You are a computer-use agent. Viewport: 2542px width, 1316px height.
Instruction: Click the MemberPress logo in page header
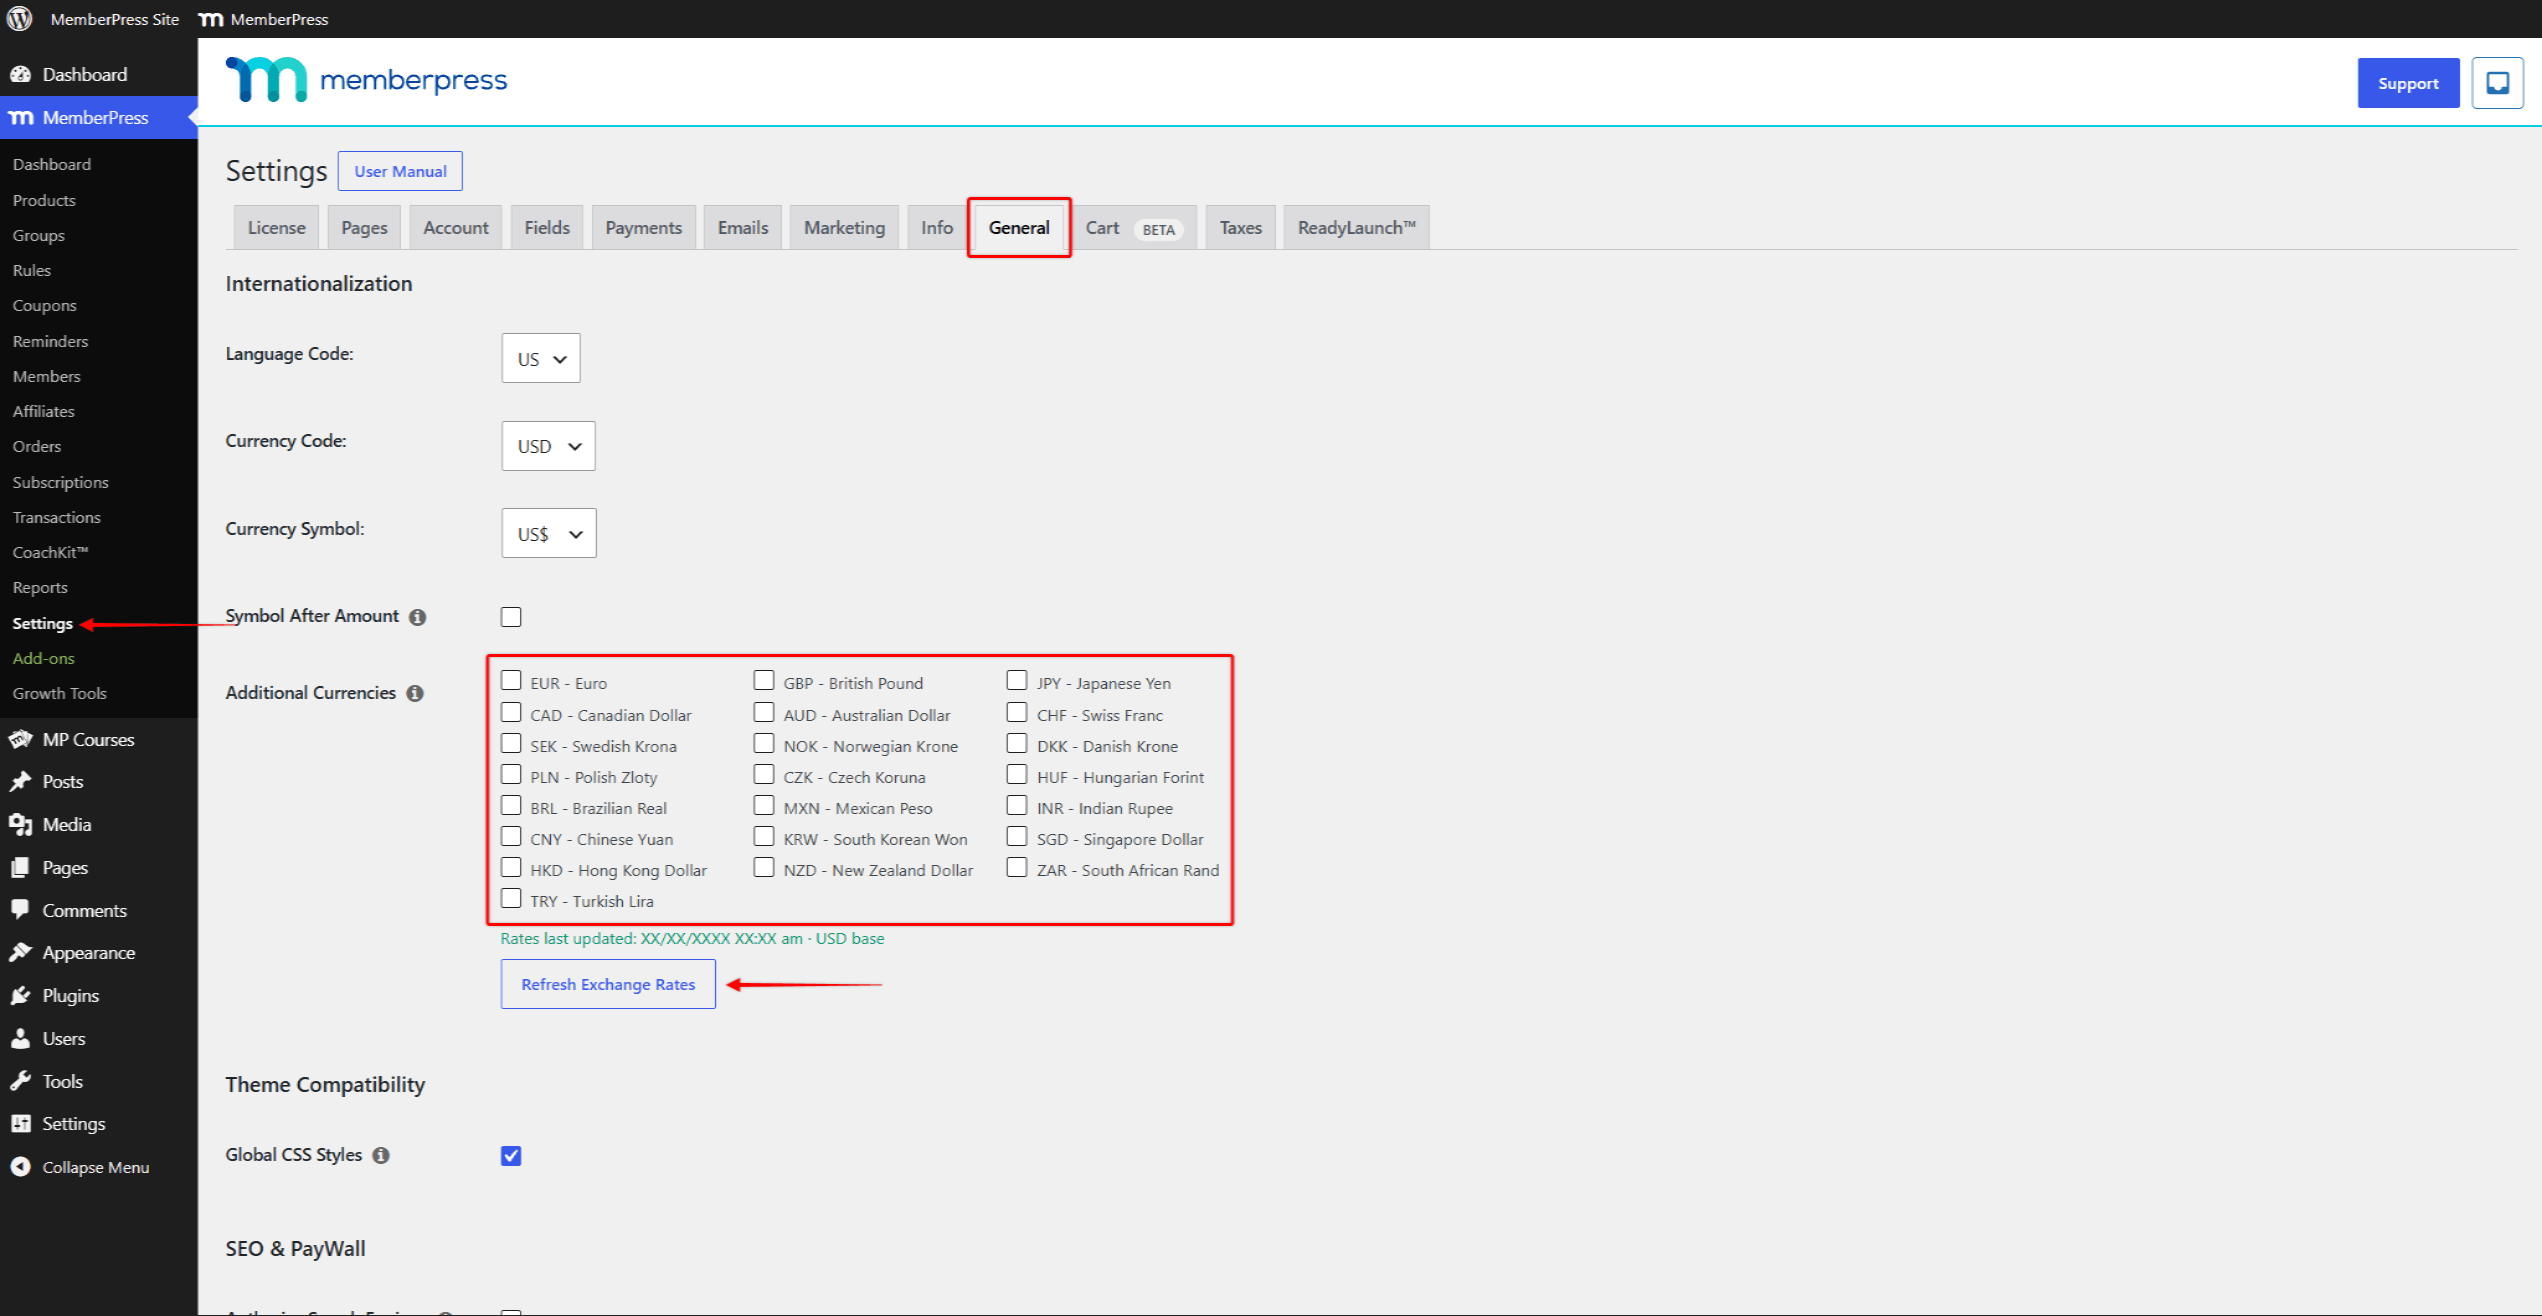[x=366, y=79]
